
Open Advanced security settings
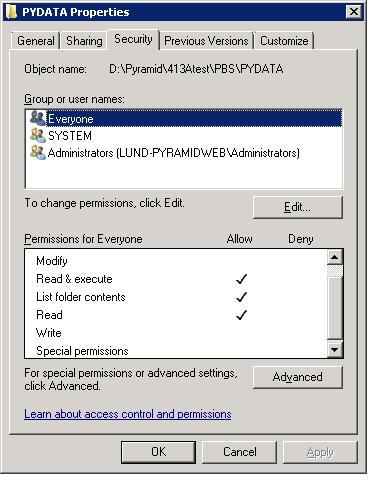coord(298,377)
